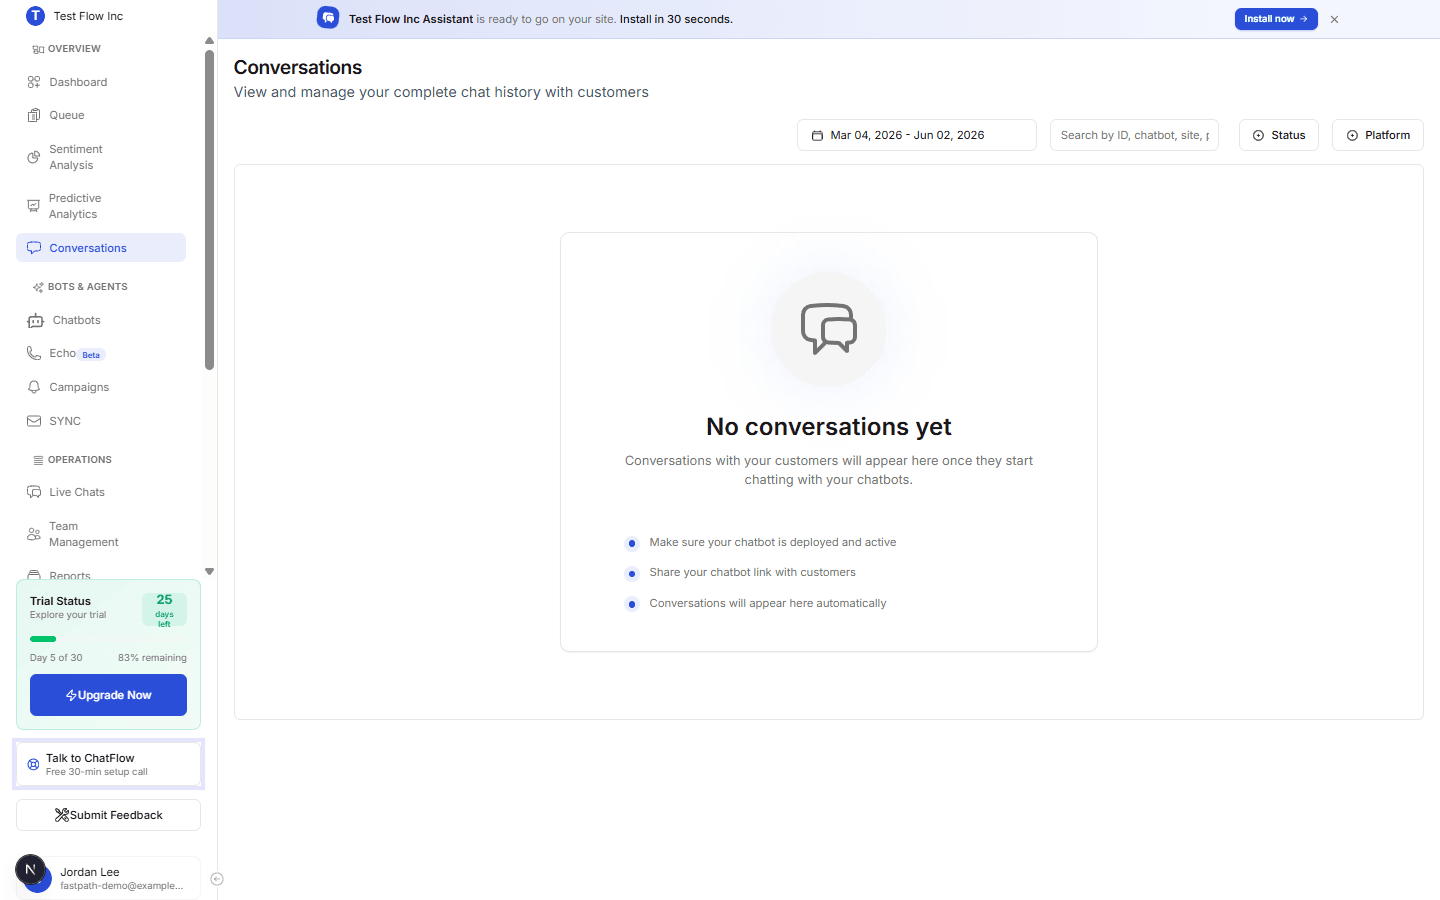This screenshot has height=900, width=1440.
Task: Click the sidebar scroll down arrow
Action: click(x=209, y=572)
